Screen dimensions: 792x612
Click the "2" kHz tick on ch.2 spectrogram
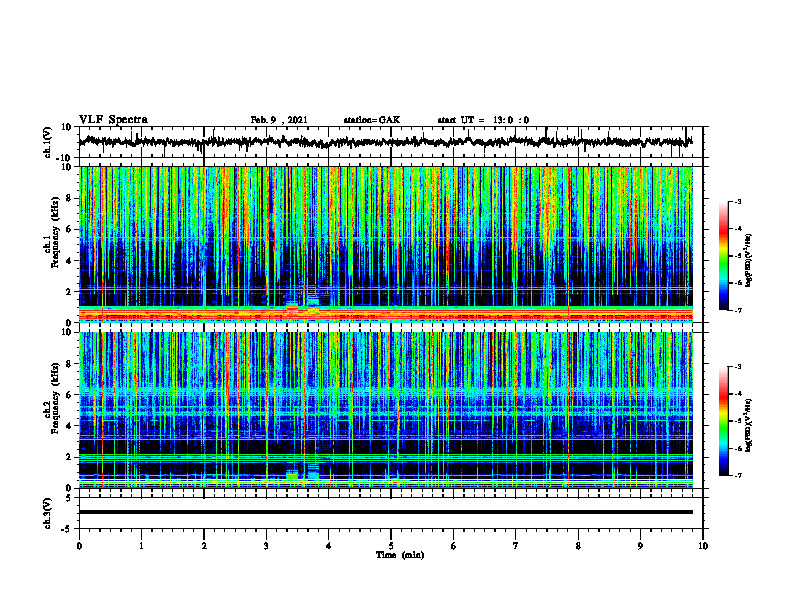click(x=69, y=457)
